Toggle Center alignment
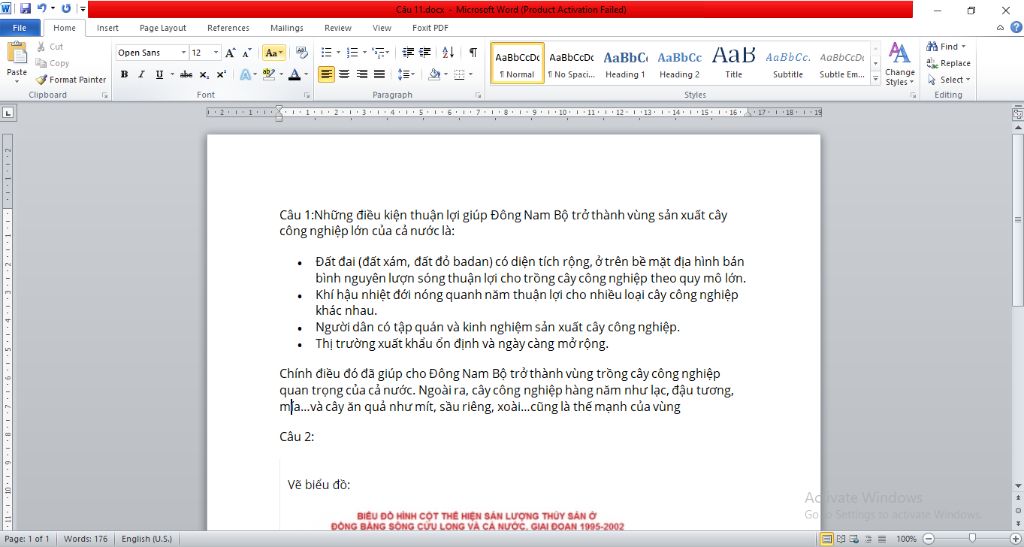The height and width of the screenshot is (547, 1024). click(344, 74)
